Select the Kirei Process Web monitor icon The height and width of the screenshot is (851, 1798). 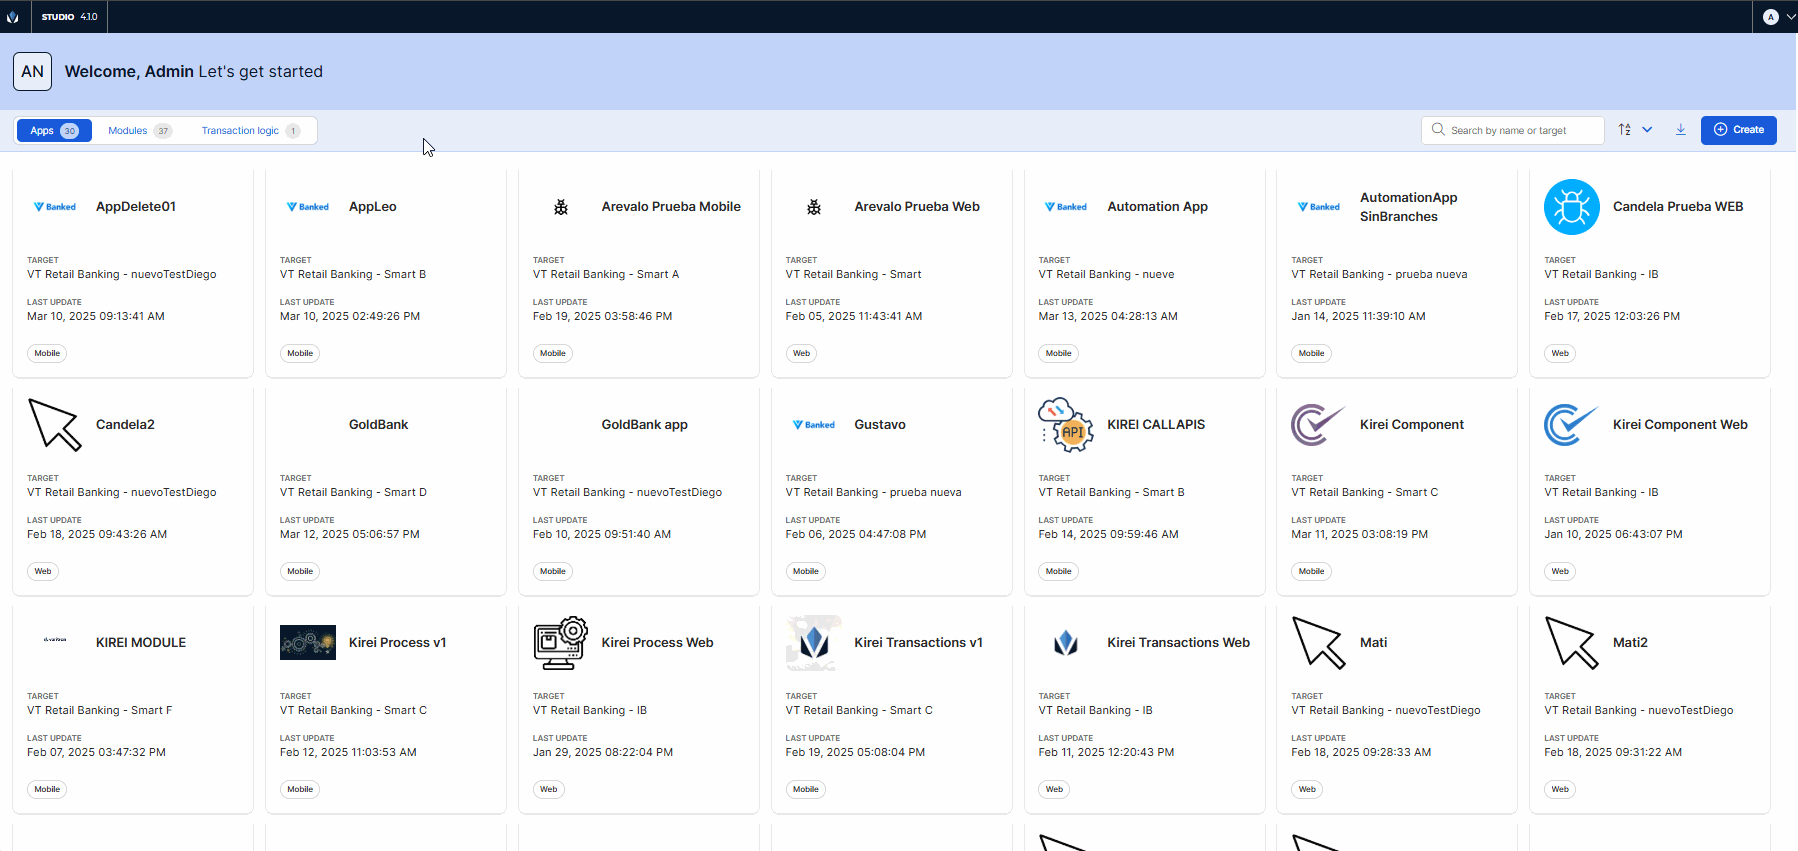(560, 643)
